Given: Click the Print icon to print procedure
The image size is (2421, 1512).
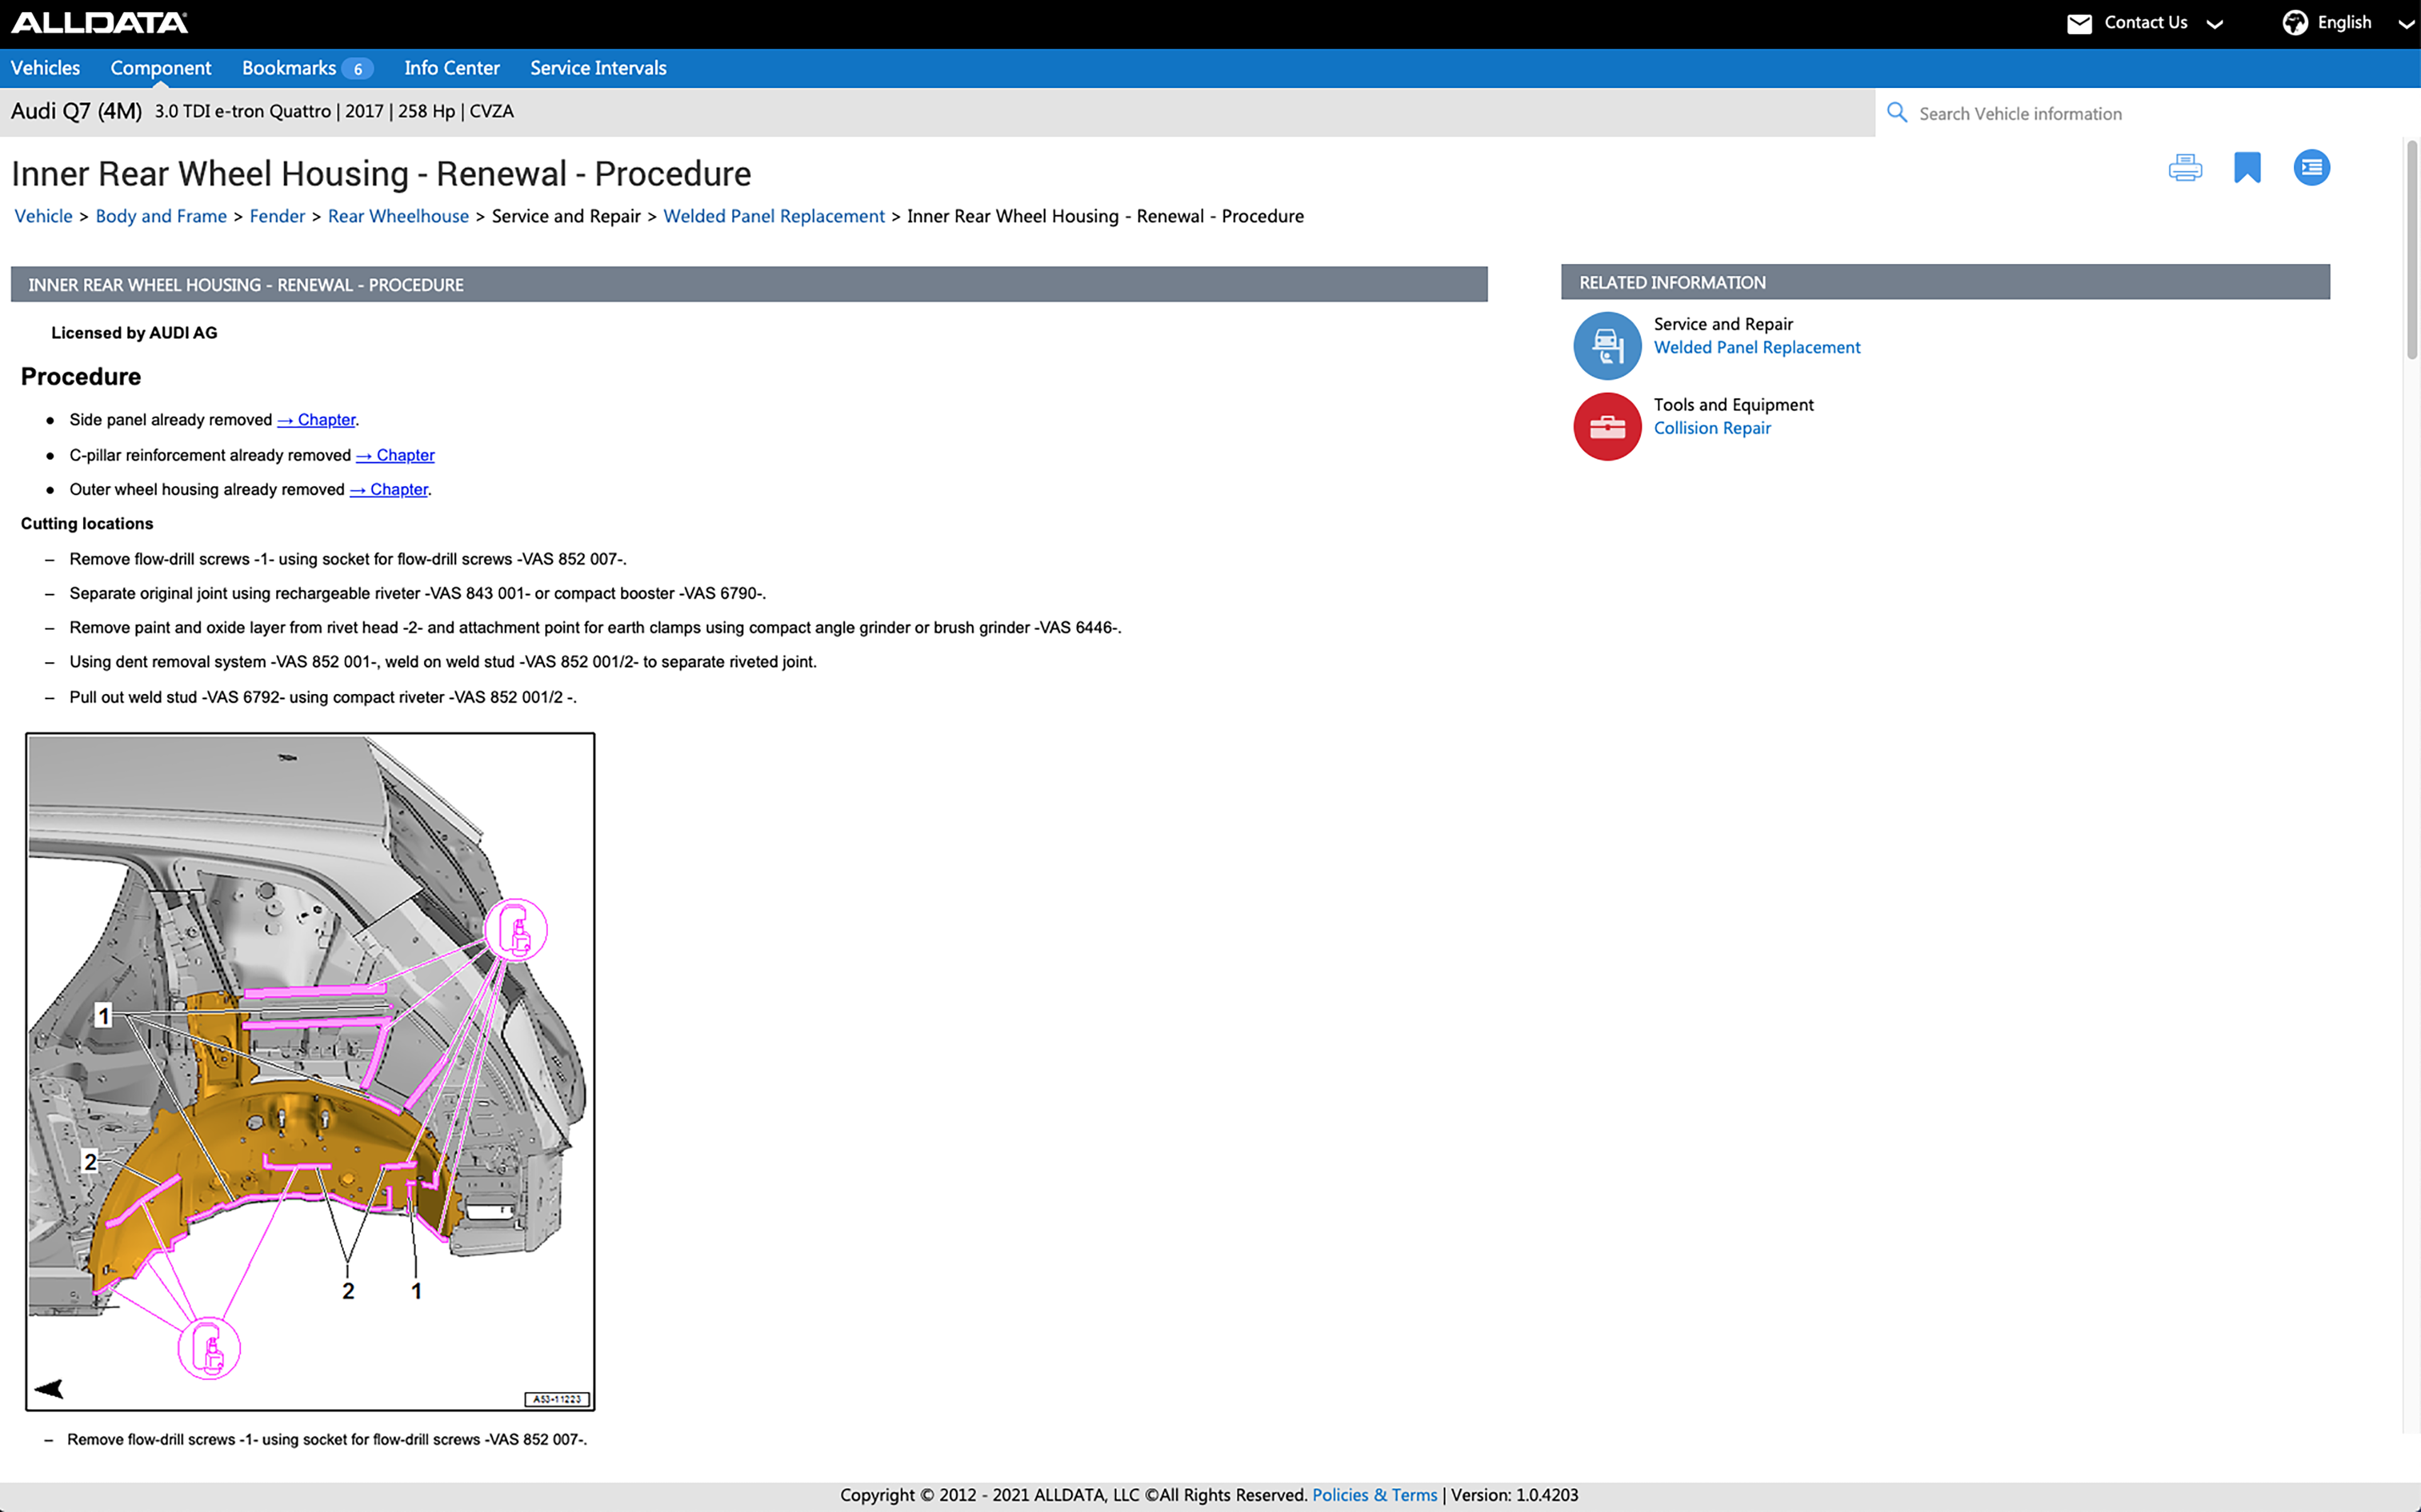Looking at the screenshot, I should (2186, 167).
